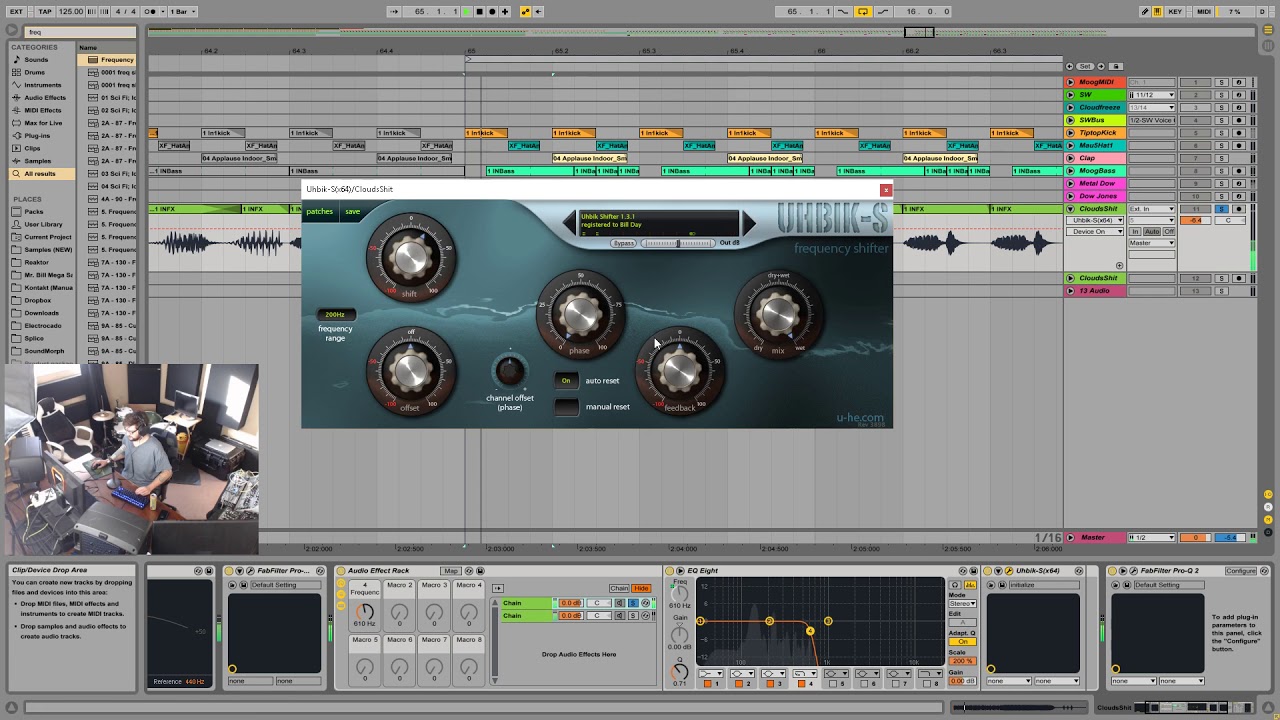
Task: Click the TAP tempo button
Action: pos(45,11)
